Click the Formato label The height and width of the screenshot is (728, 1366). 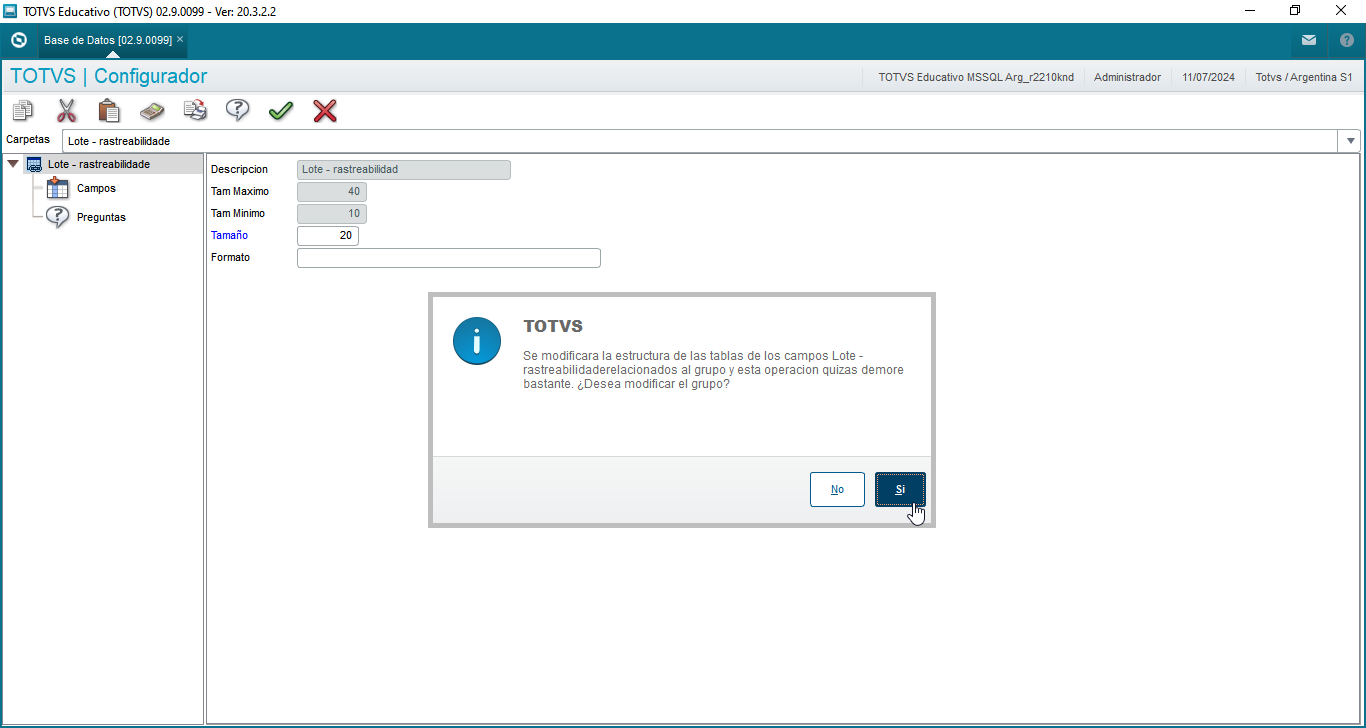[x=230, y=258]
